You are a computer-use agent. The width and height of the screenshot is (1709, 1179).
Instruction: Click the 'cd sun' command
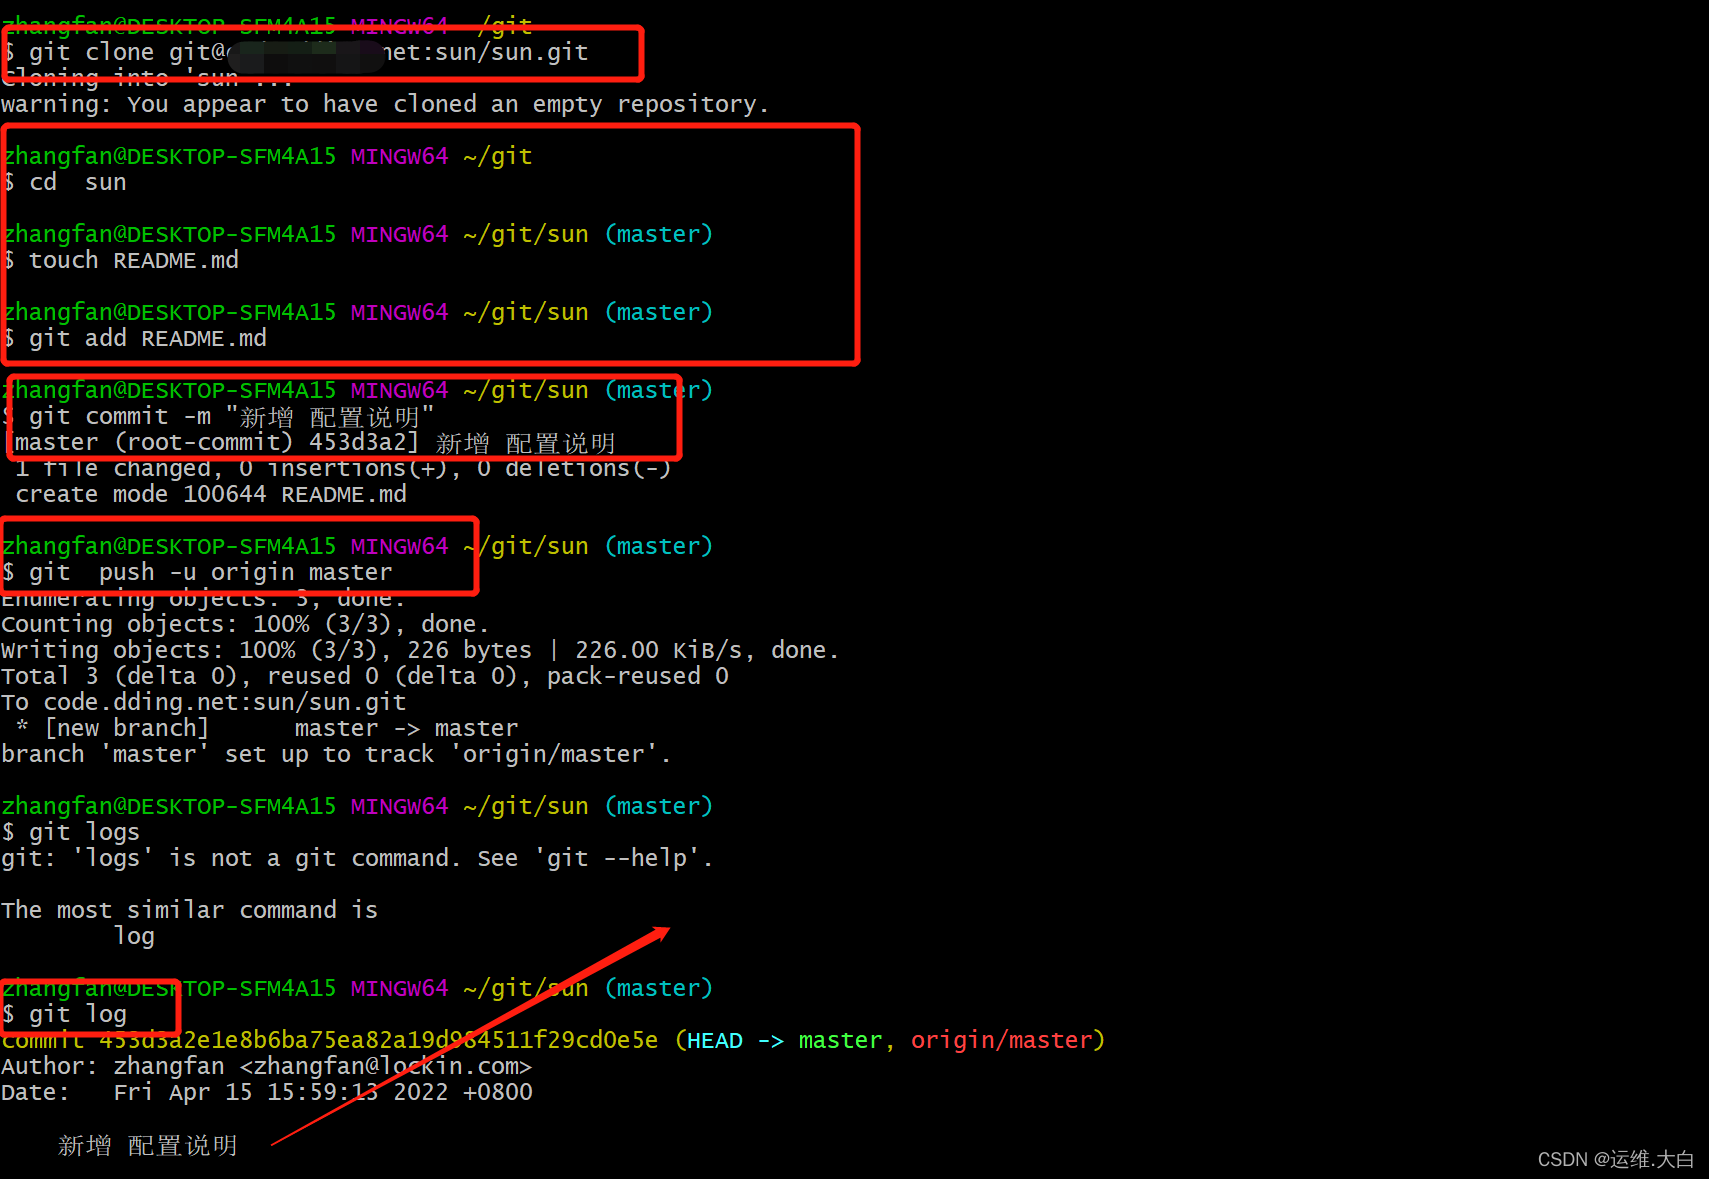65,182
